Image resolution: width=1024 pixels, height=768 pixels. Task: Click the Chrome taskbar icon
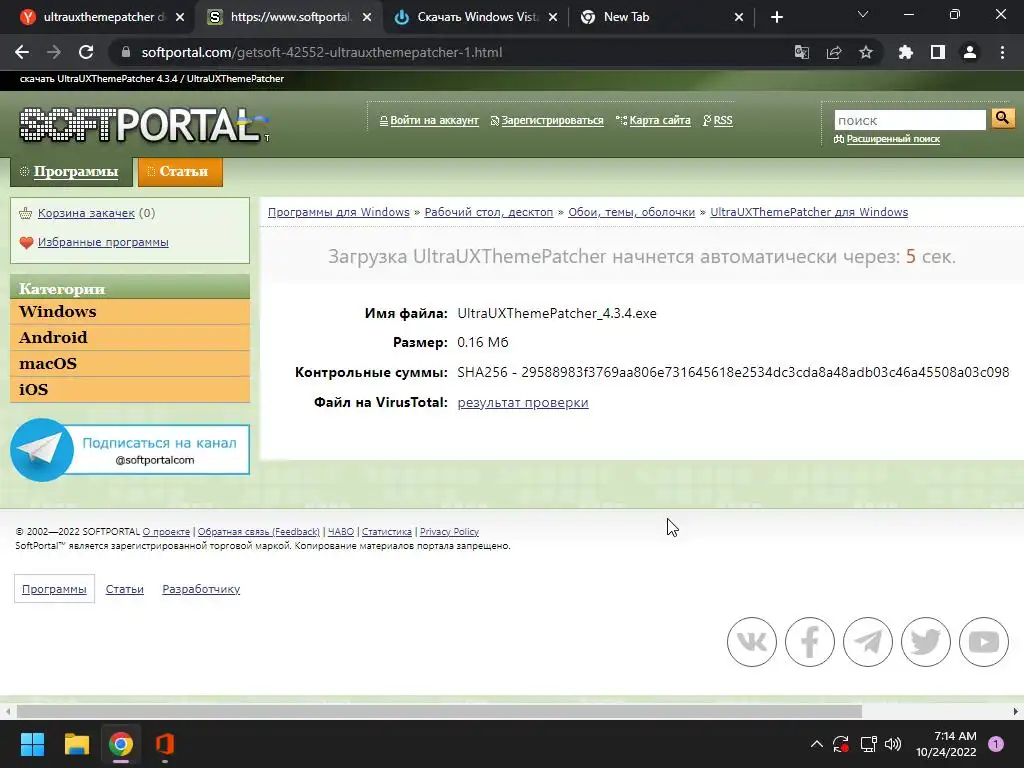(121, 744)
